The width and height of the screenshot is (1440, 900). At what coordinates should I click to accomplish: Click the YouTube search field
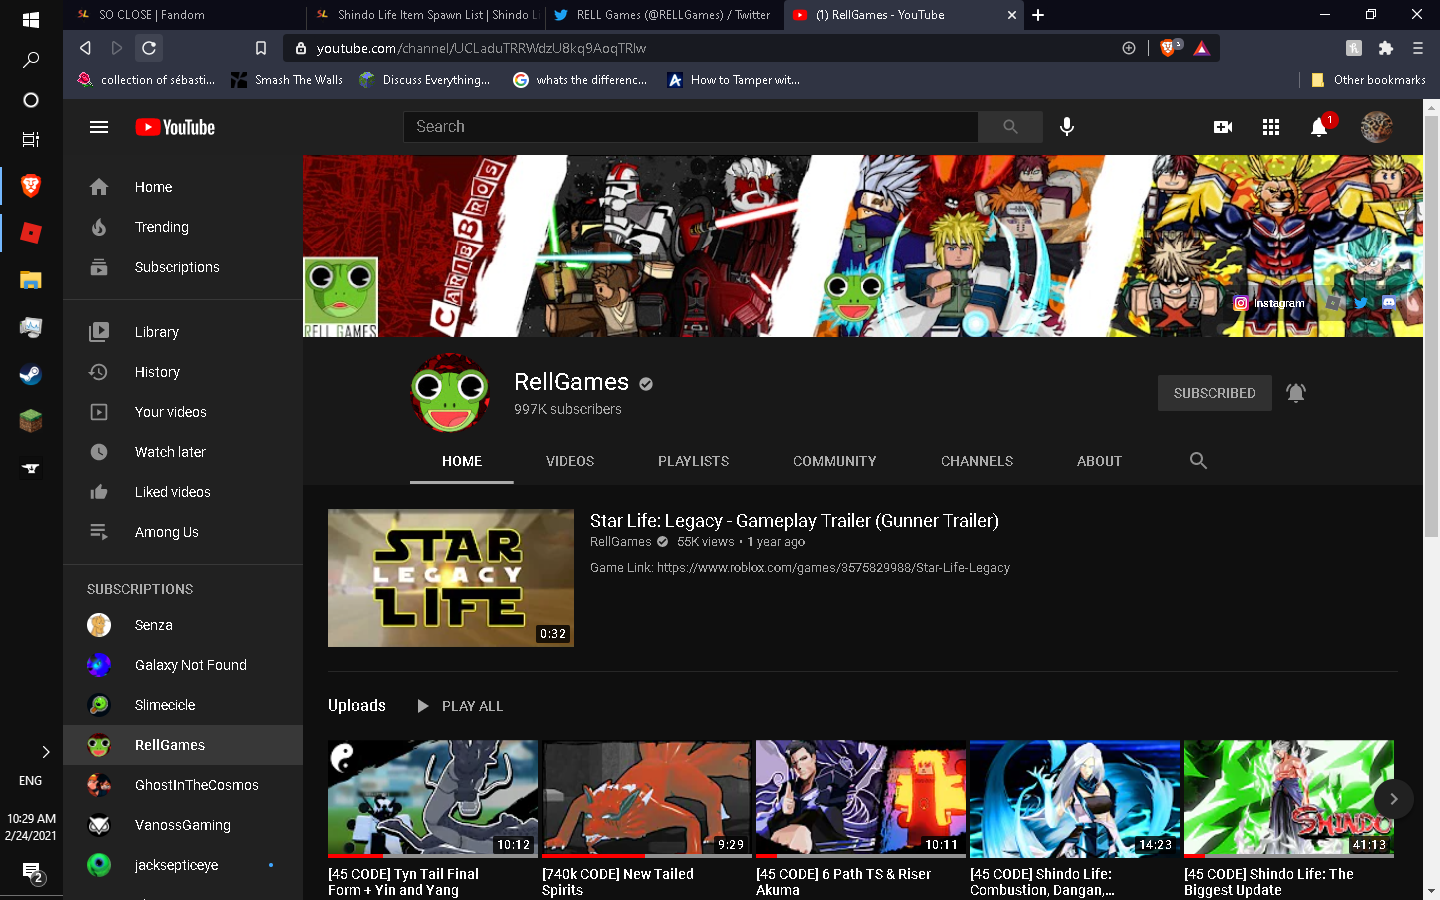click(690, 127)
